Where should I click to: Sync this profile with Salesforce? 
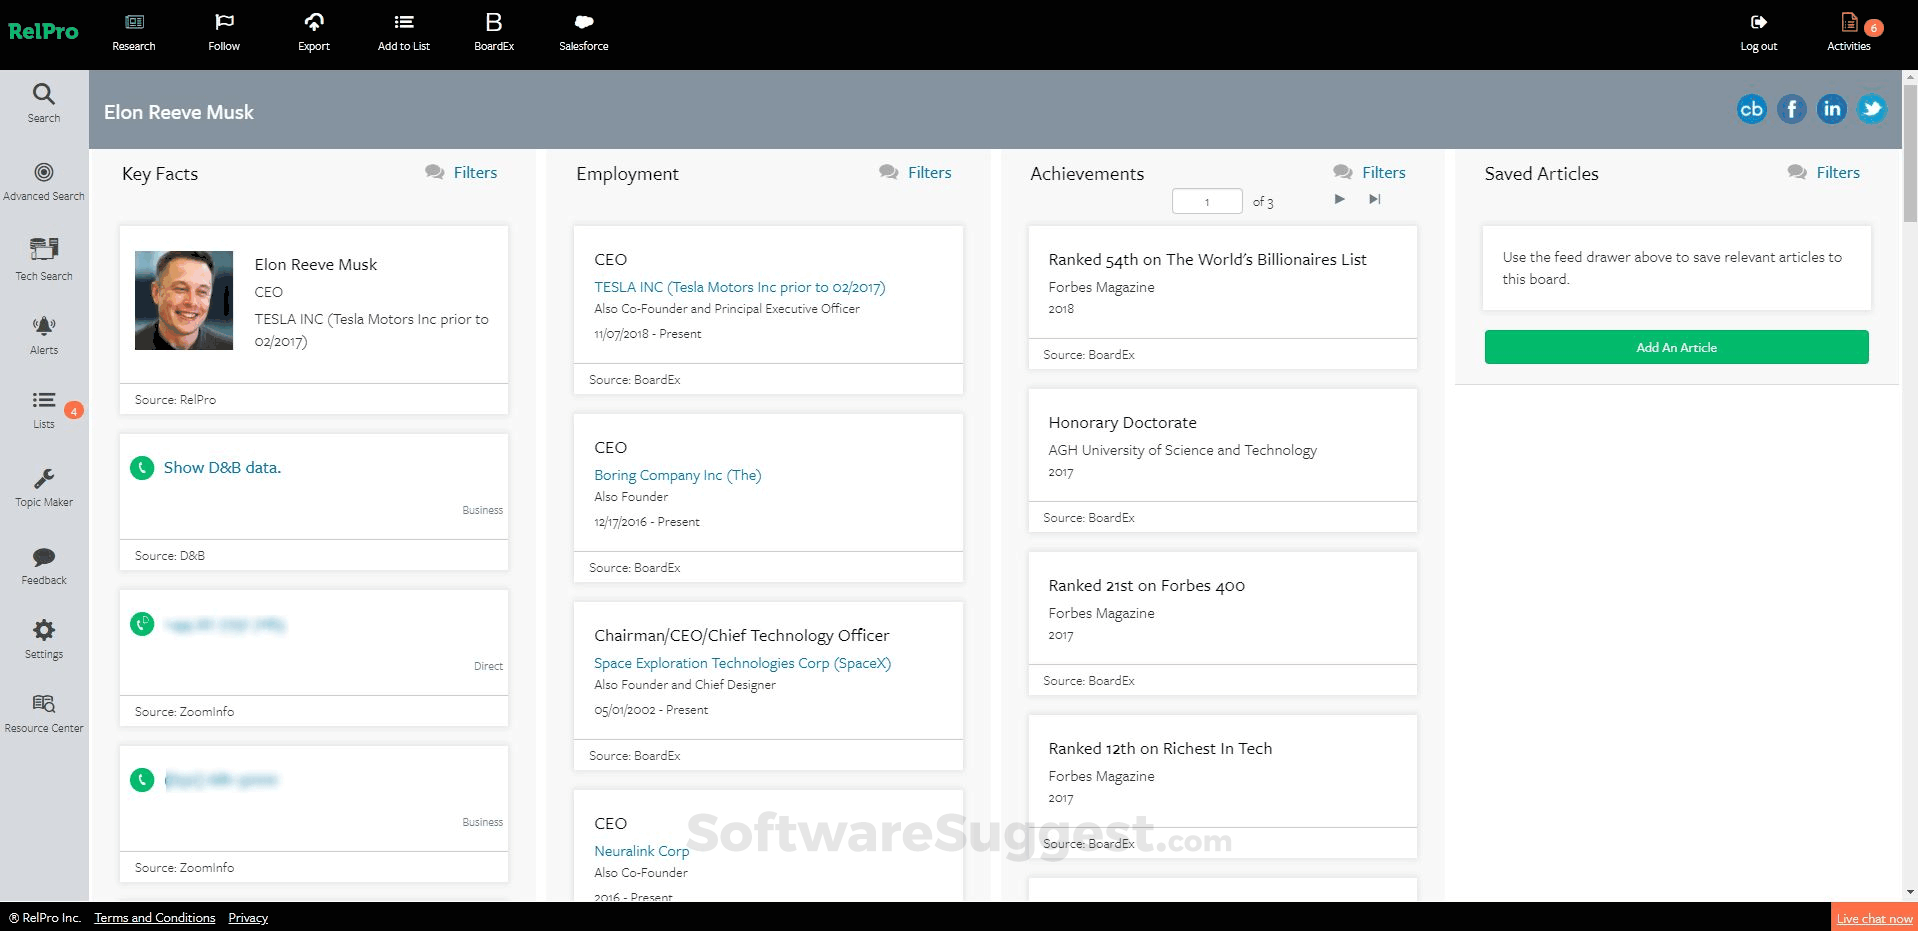pyautogui.click(x=583, y=31)
